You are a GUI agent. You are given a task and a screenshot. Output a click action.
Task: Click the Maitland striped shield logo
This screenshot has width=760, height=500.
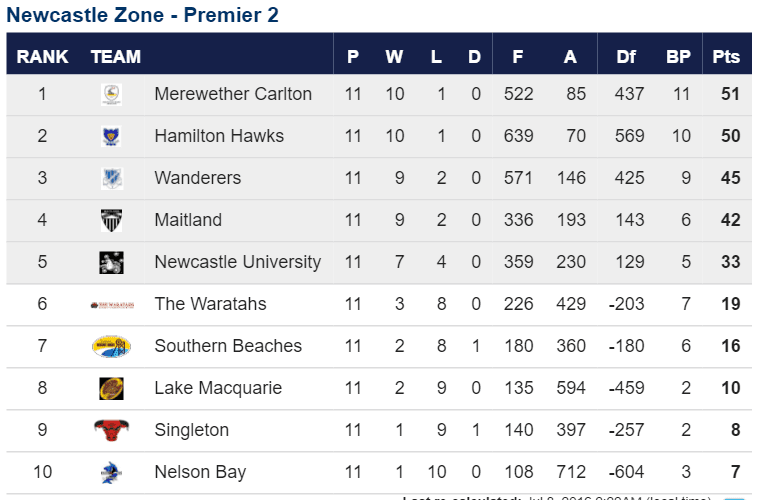point(111,220)
